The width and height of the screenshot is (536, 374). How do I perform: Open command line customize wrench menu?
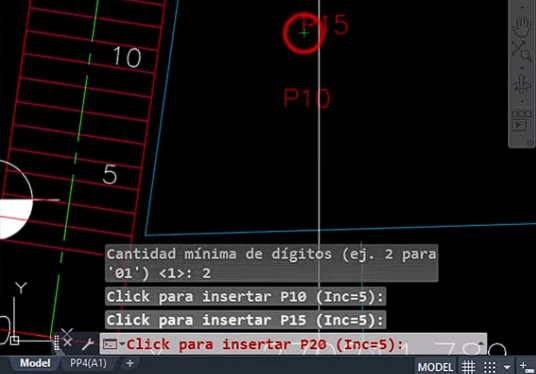tap(88, 344)
